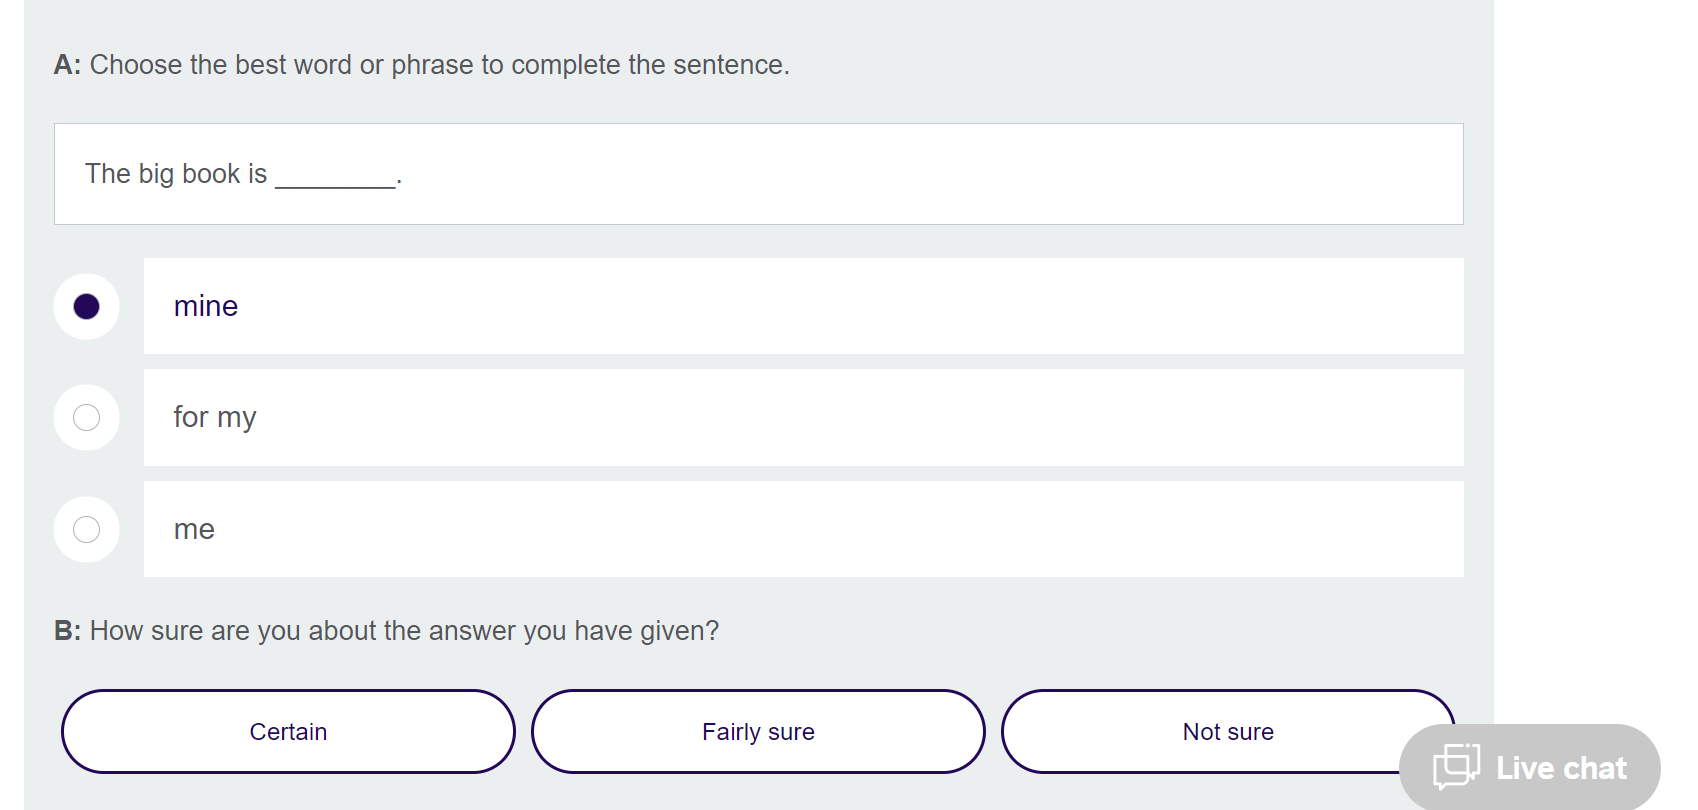Click the bold 'B:' section label

(67, 631)
